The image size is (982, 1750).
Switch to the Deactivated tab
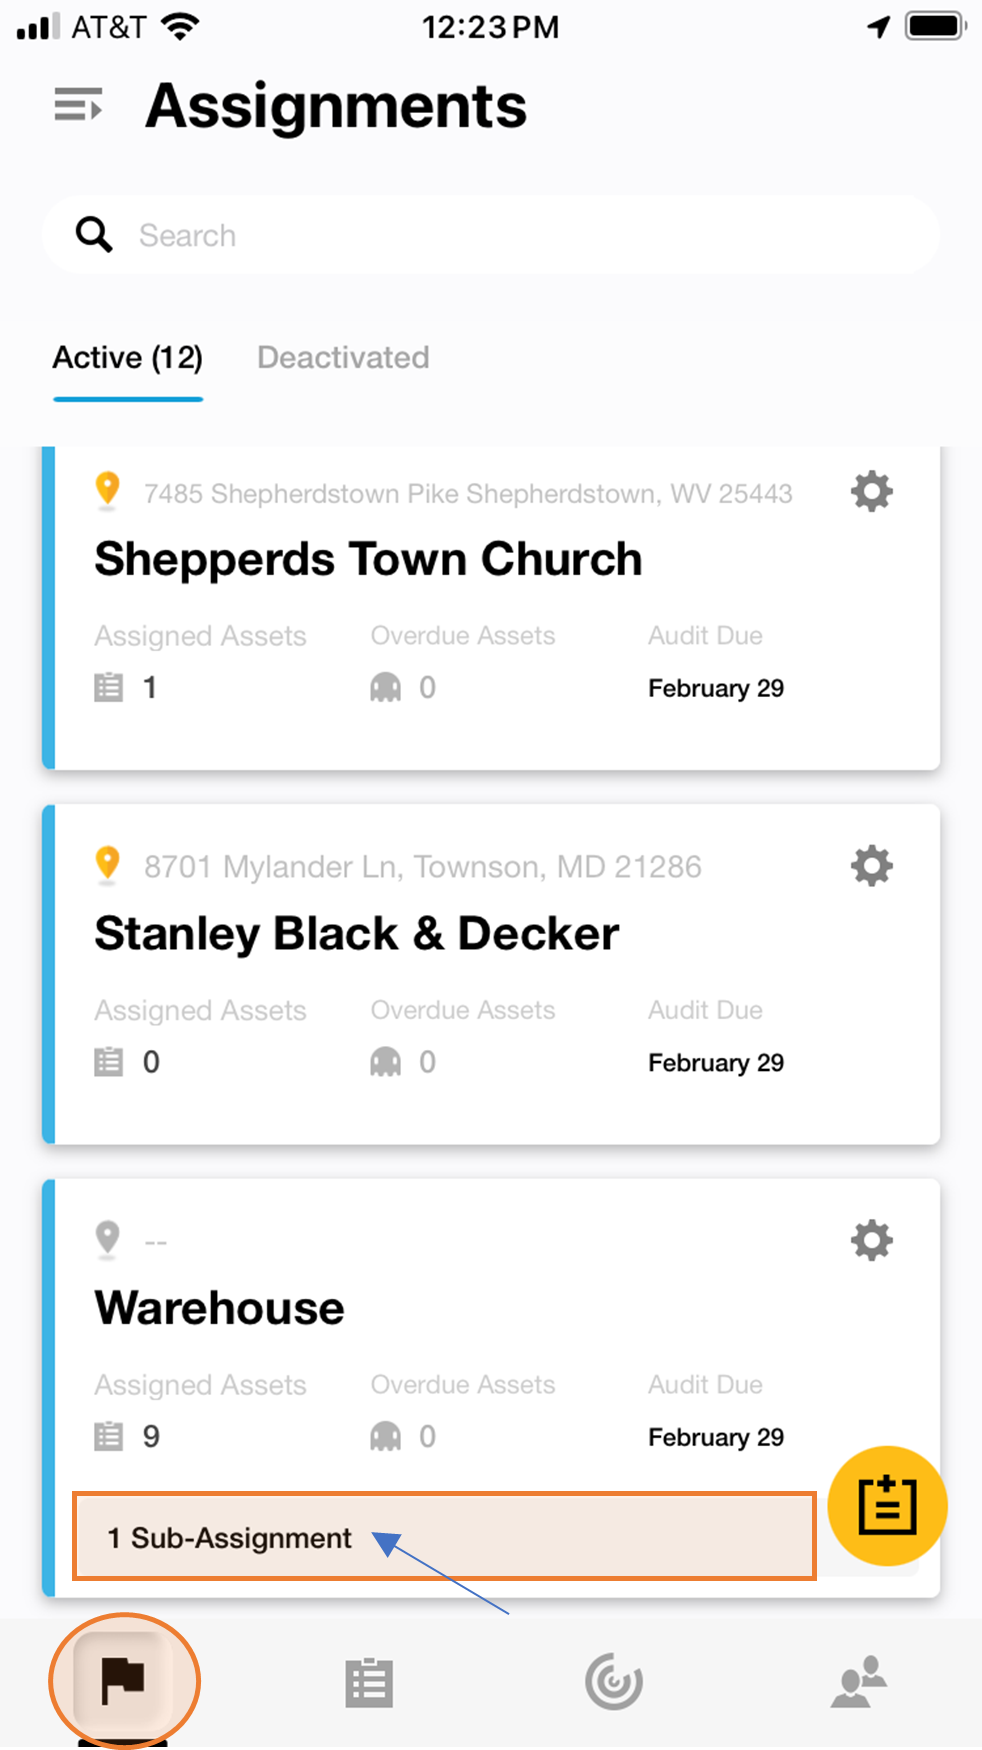[x=343, y=358]
